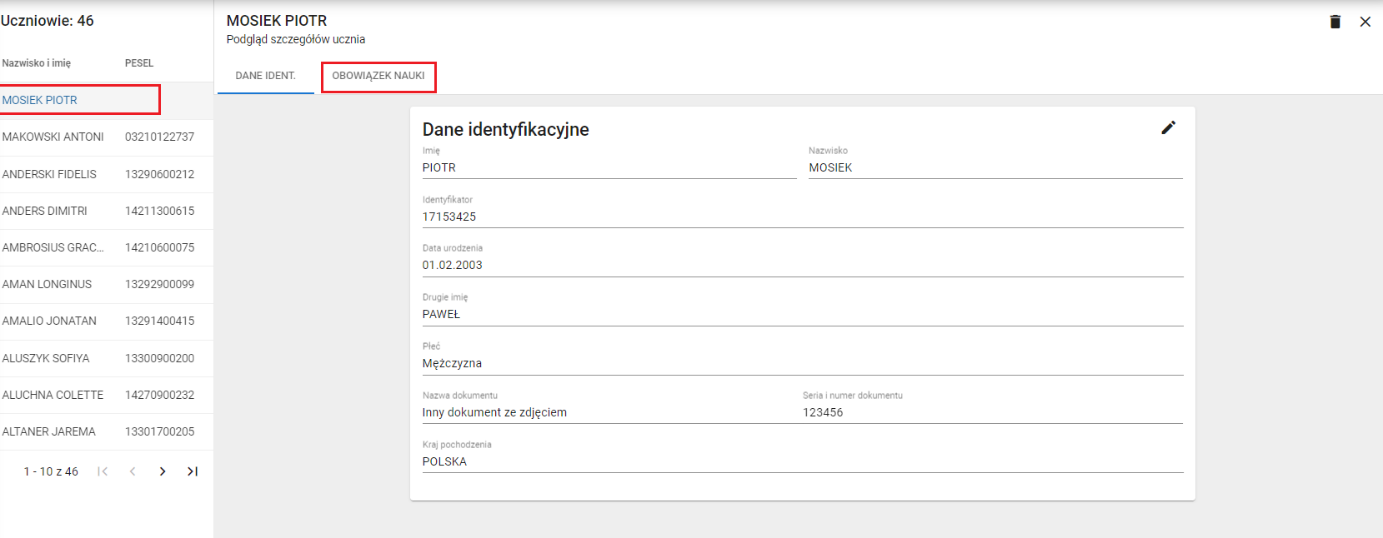
Task: Go to previous page arrow
Action: click(132, 471)
